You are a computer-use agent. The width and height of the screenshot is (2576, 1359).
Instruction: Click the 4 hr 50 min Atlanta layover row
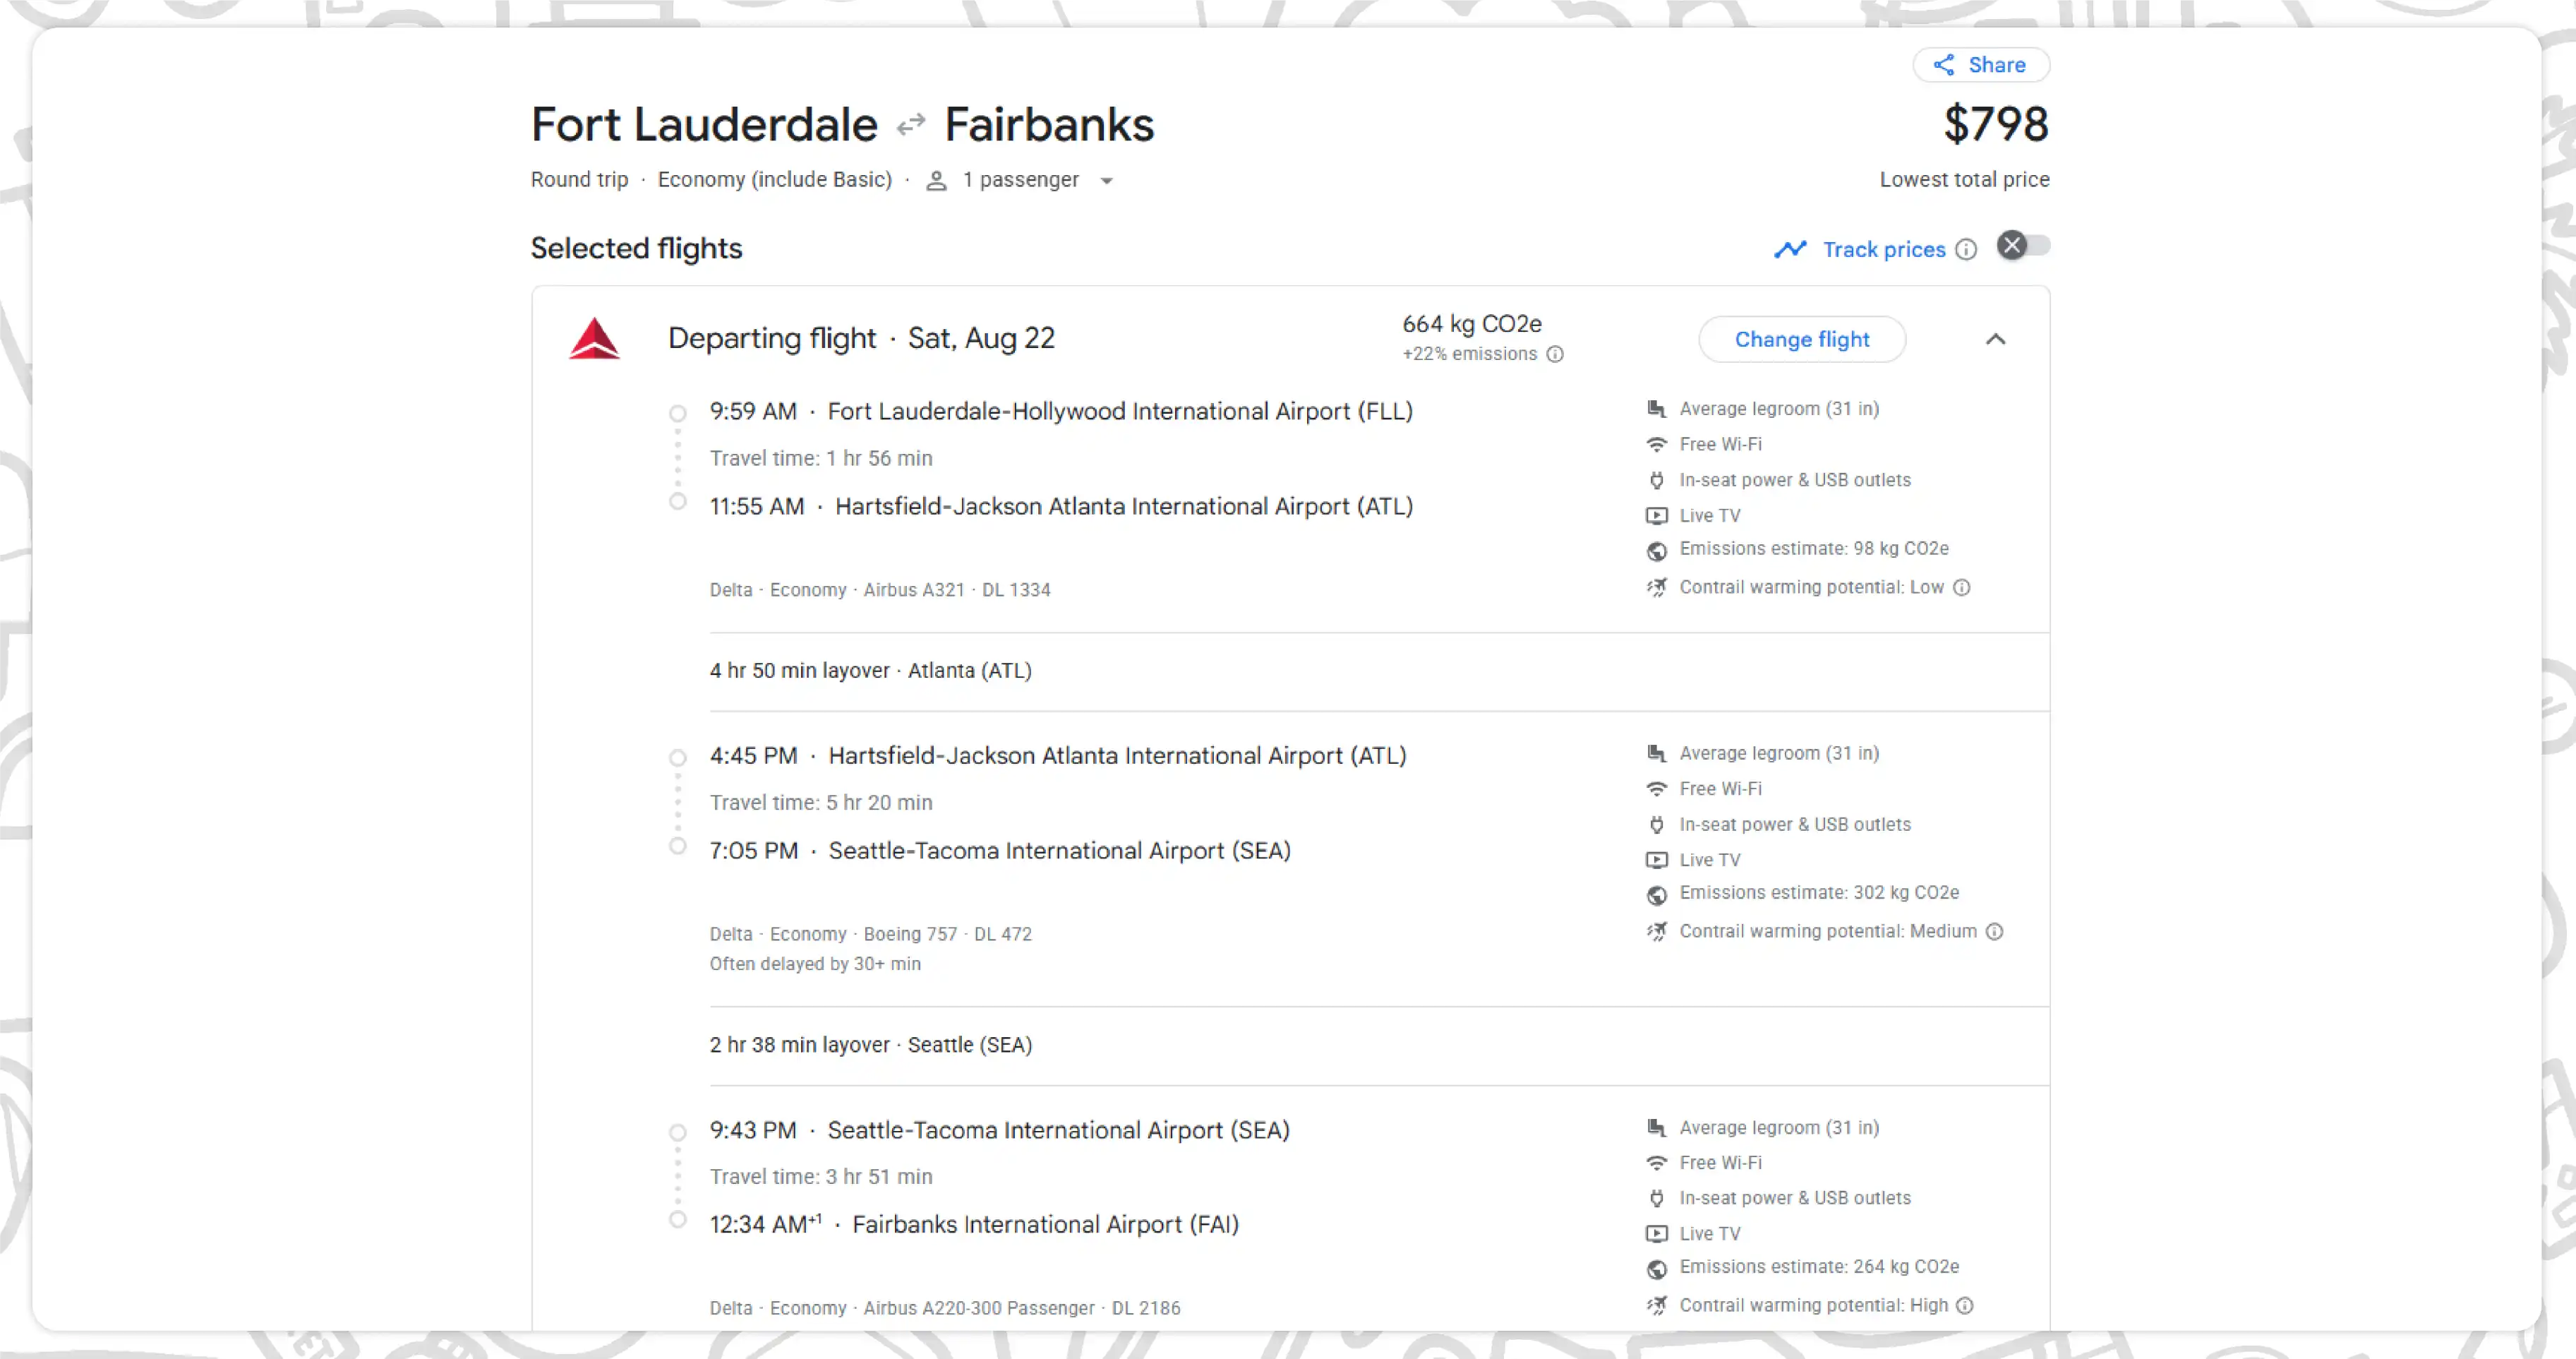pyautogui.click(x=1379, y=671)
